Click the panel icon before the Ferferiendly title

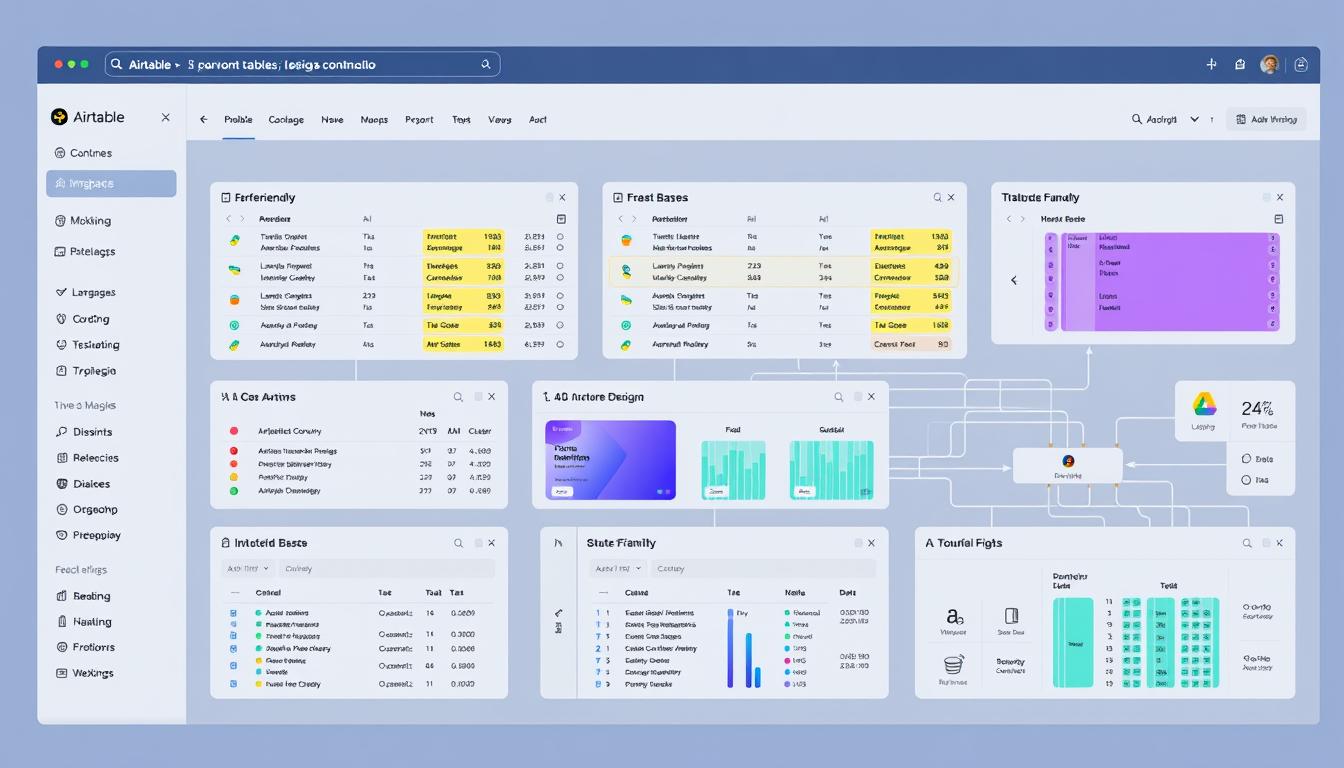(x=226, y=198)
